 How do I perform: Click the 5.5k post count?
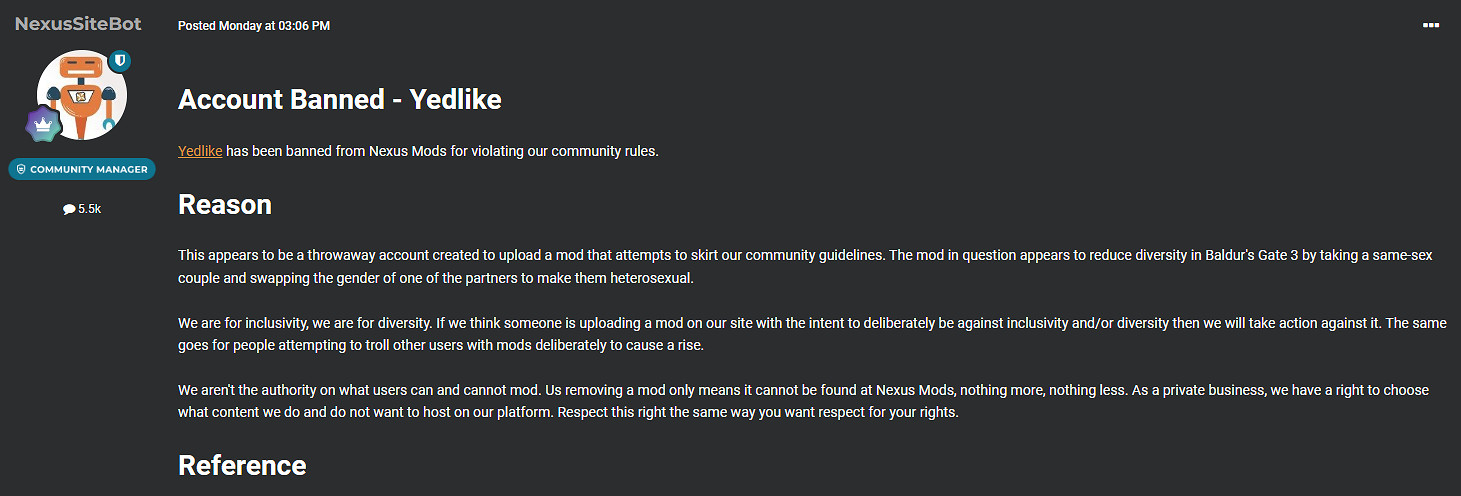[90, 209]
